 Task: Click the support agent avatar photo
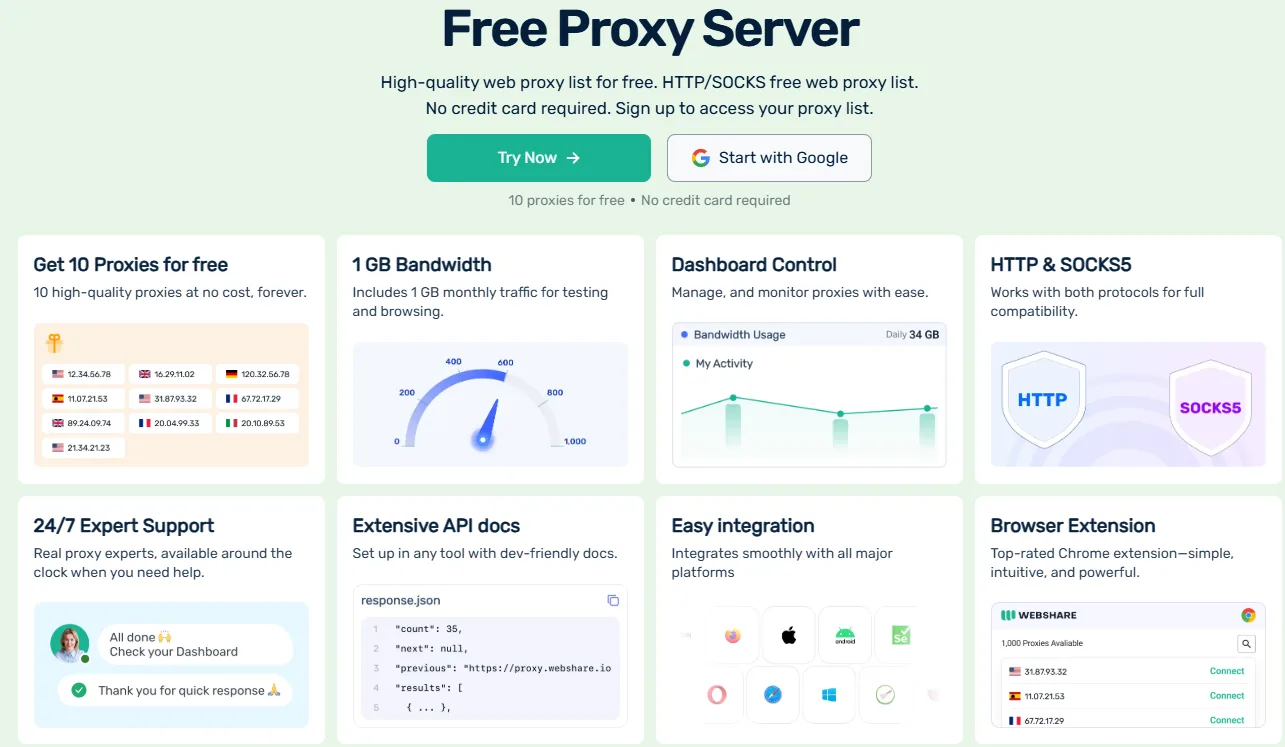click(x=70, y=643)
